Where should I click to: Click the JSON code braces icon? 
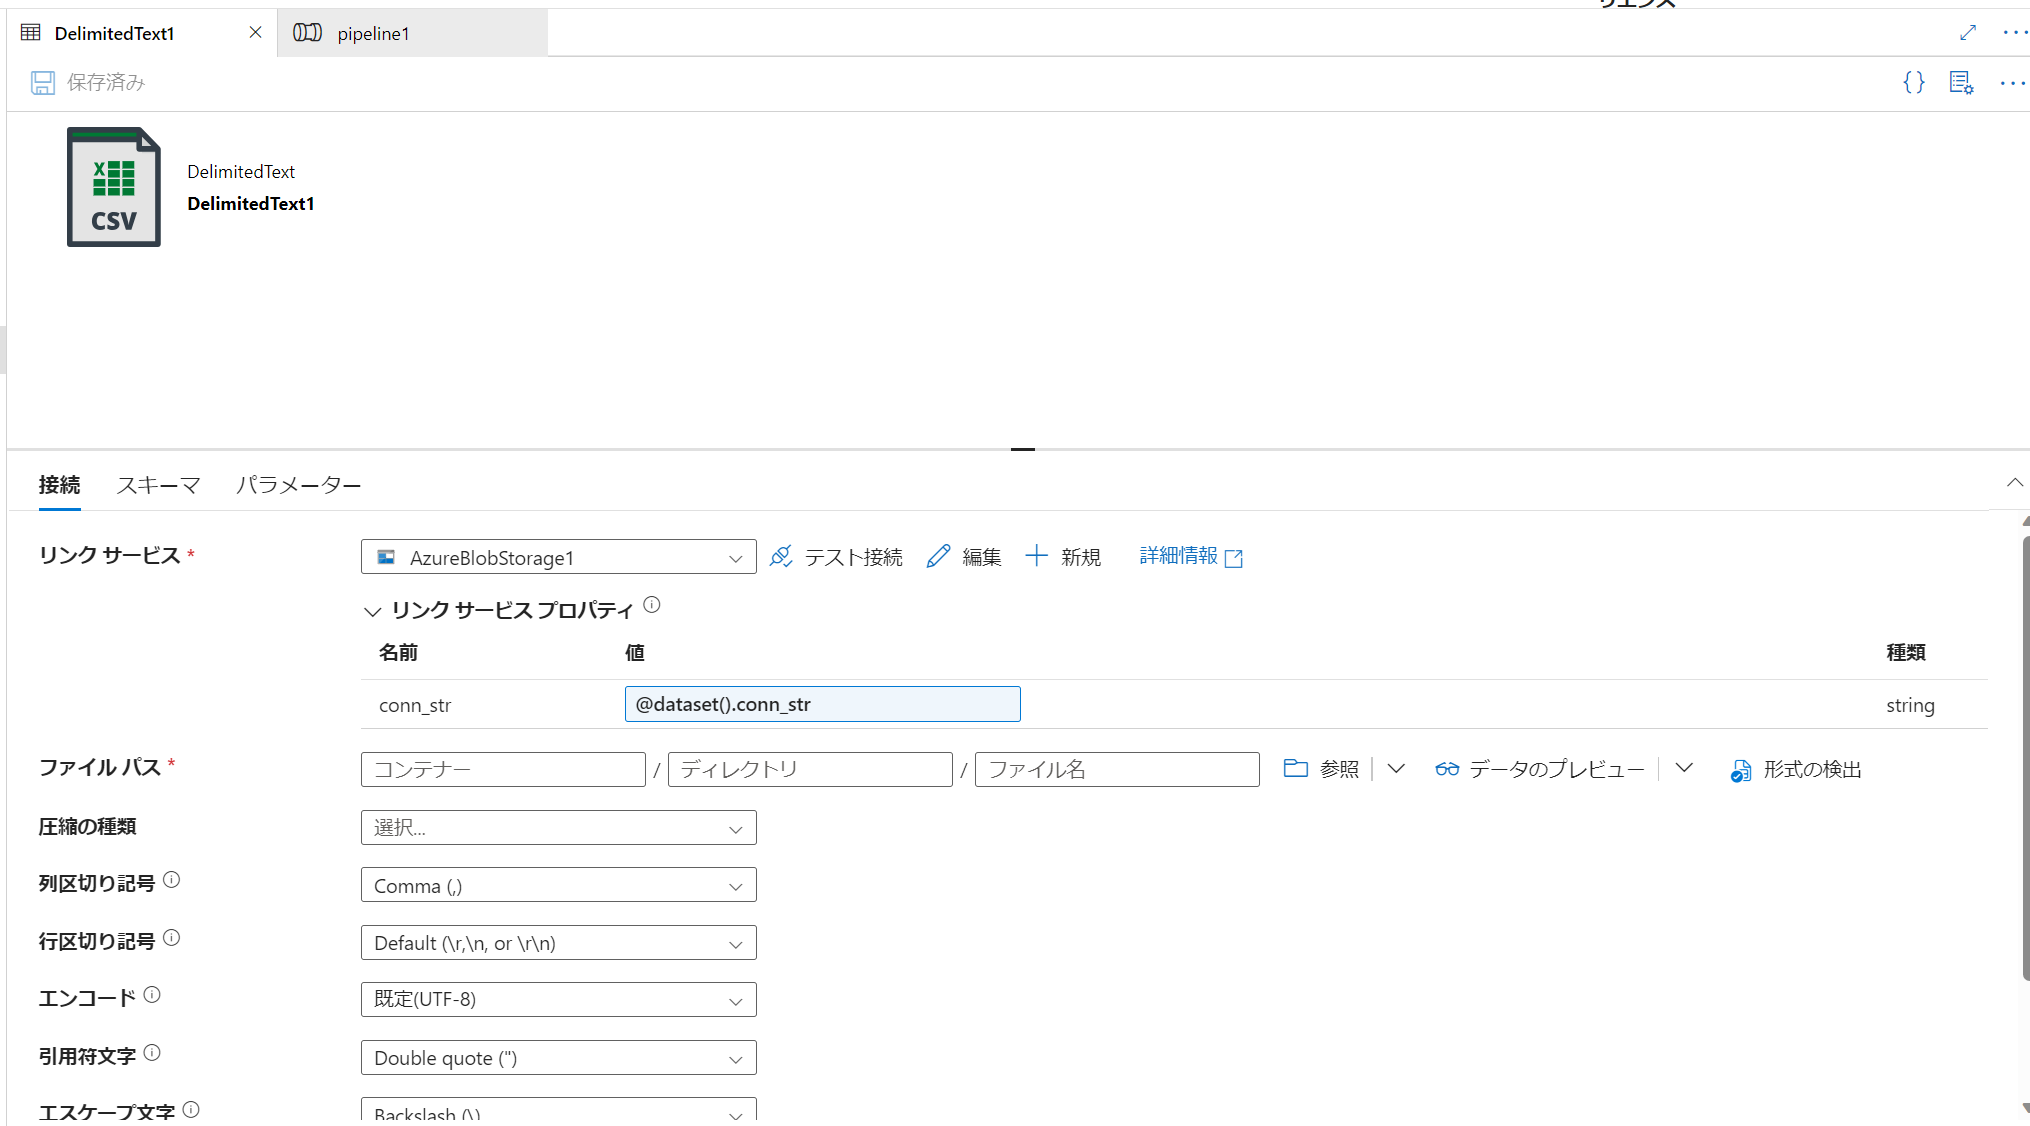click(x=1913, y=82)
